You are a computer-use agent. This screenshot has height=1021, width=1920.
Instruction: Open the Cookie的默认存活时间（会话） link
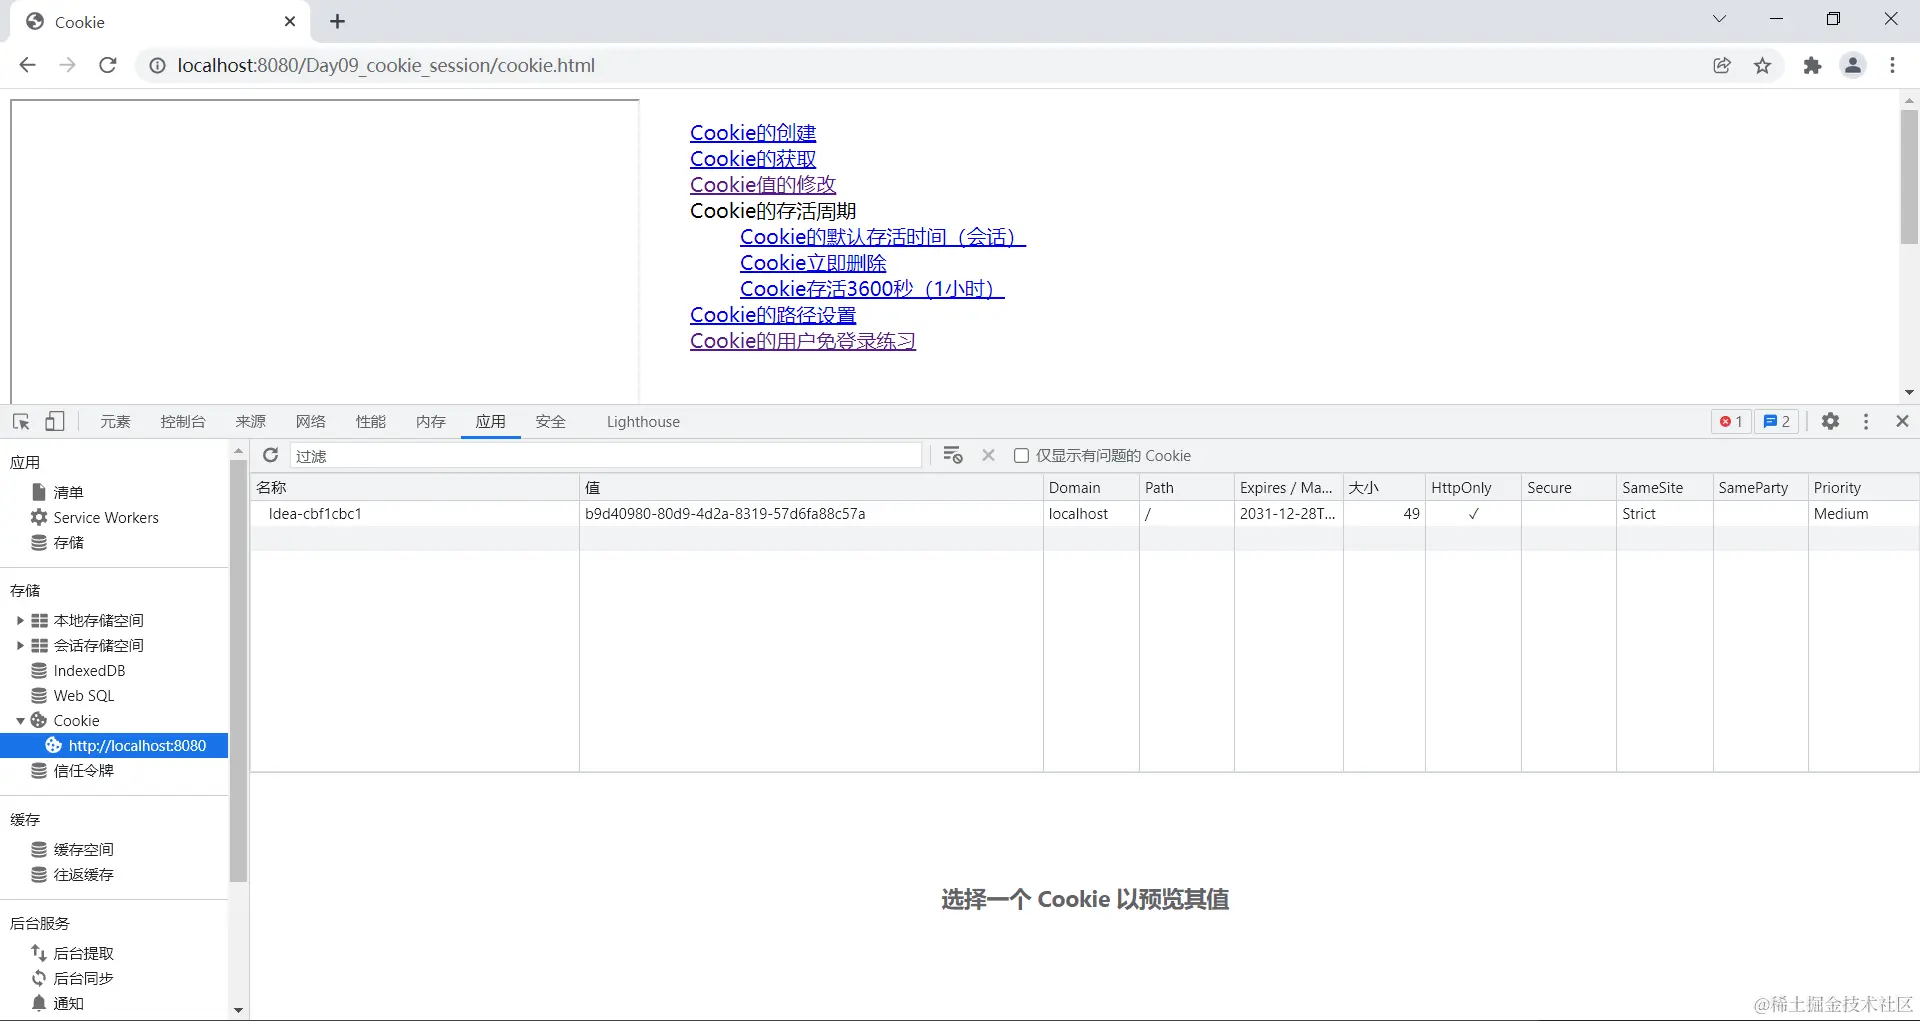click(883, 237)
